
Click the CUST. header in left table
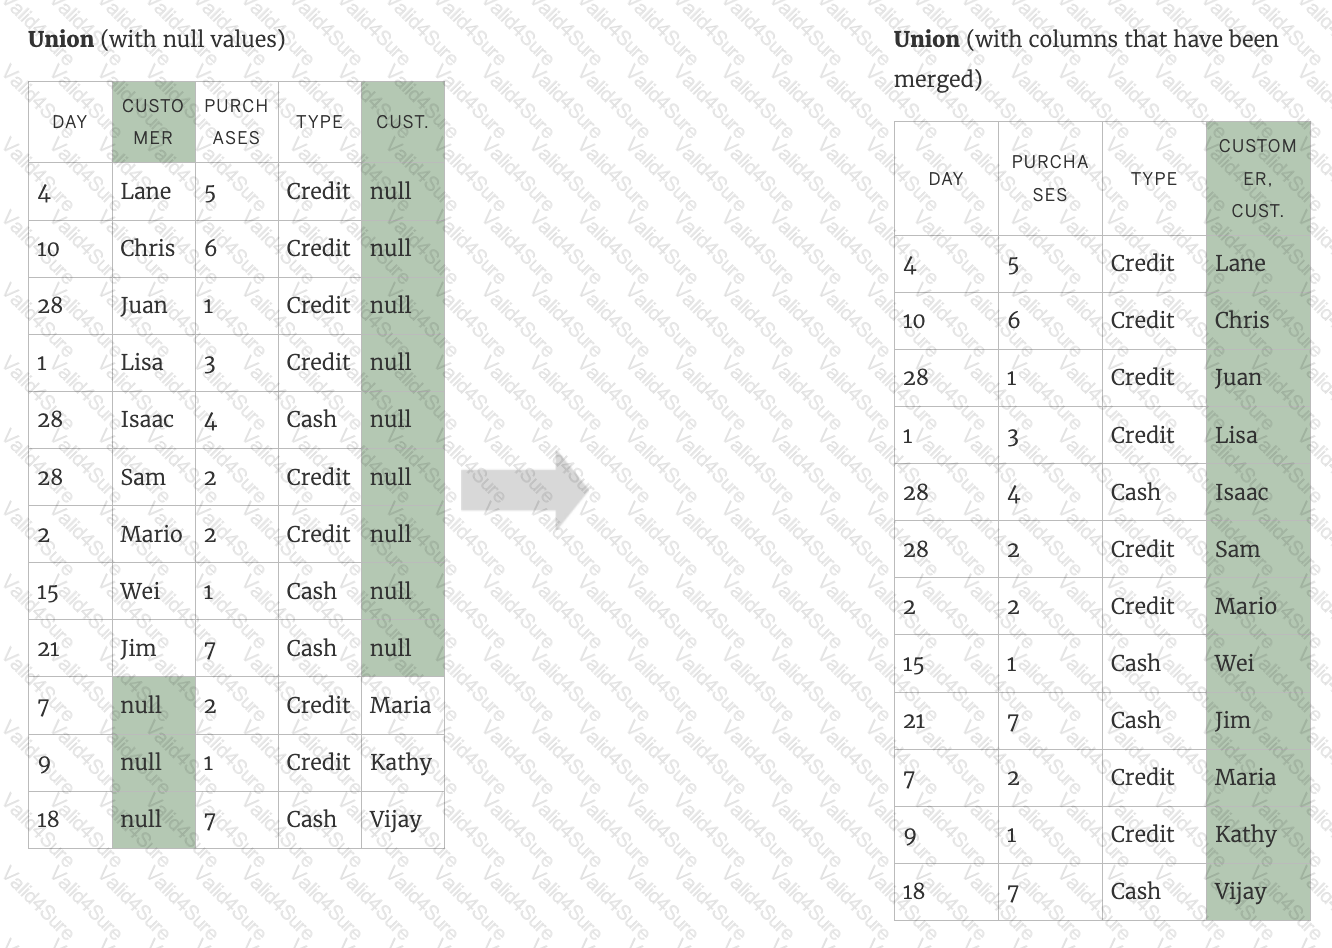(x=402, y=122)
